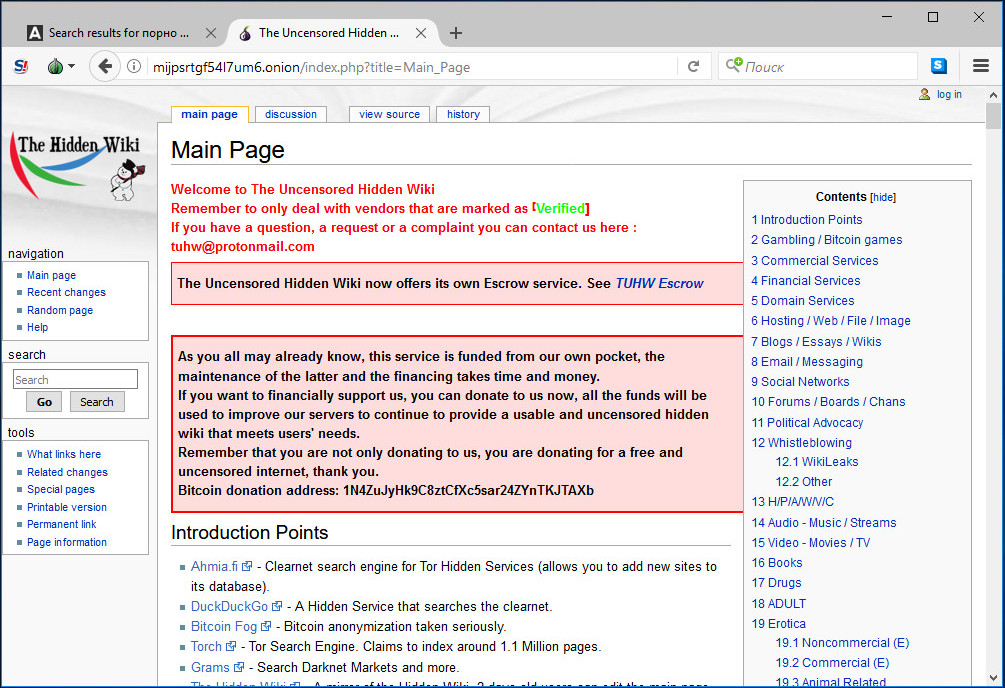Click the NoScript icon in the toolbar

click(x=20, y=67)
